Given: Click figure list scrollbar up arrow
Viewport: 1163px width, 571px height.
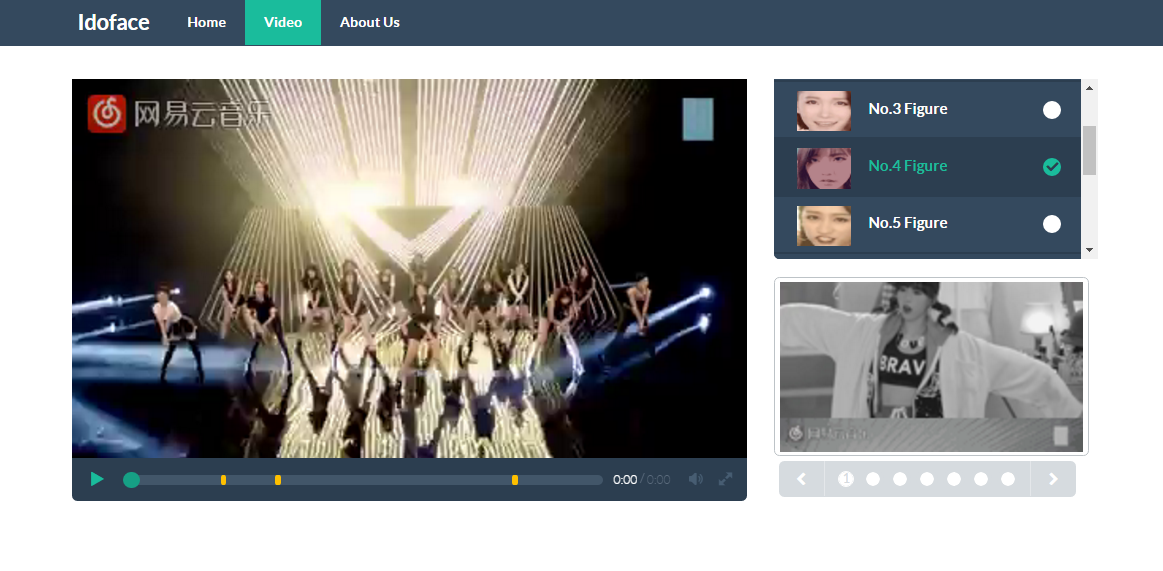Looking at the screenshot, I should (1090, 88).
